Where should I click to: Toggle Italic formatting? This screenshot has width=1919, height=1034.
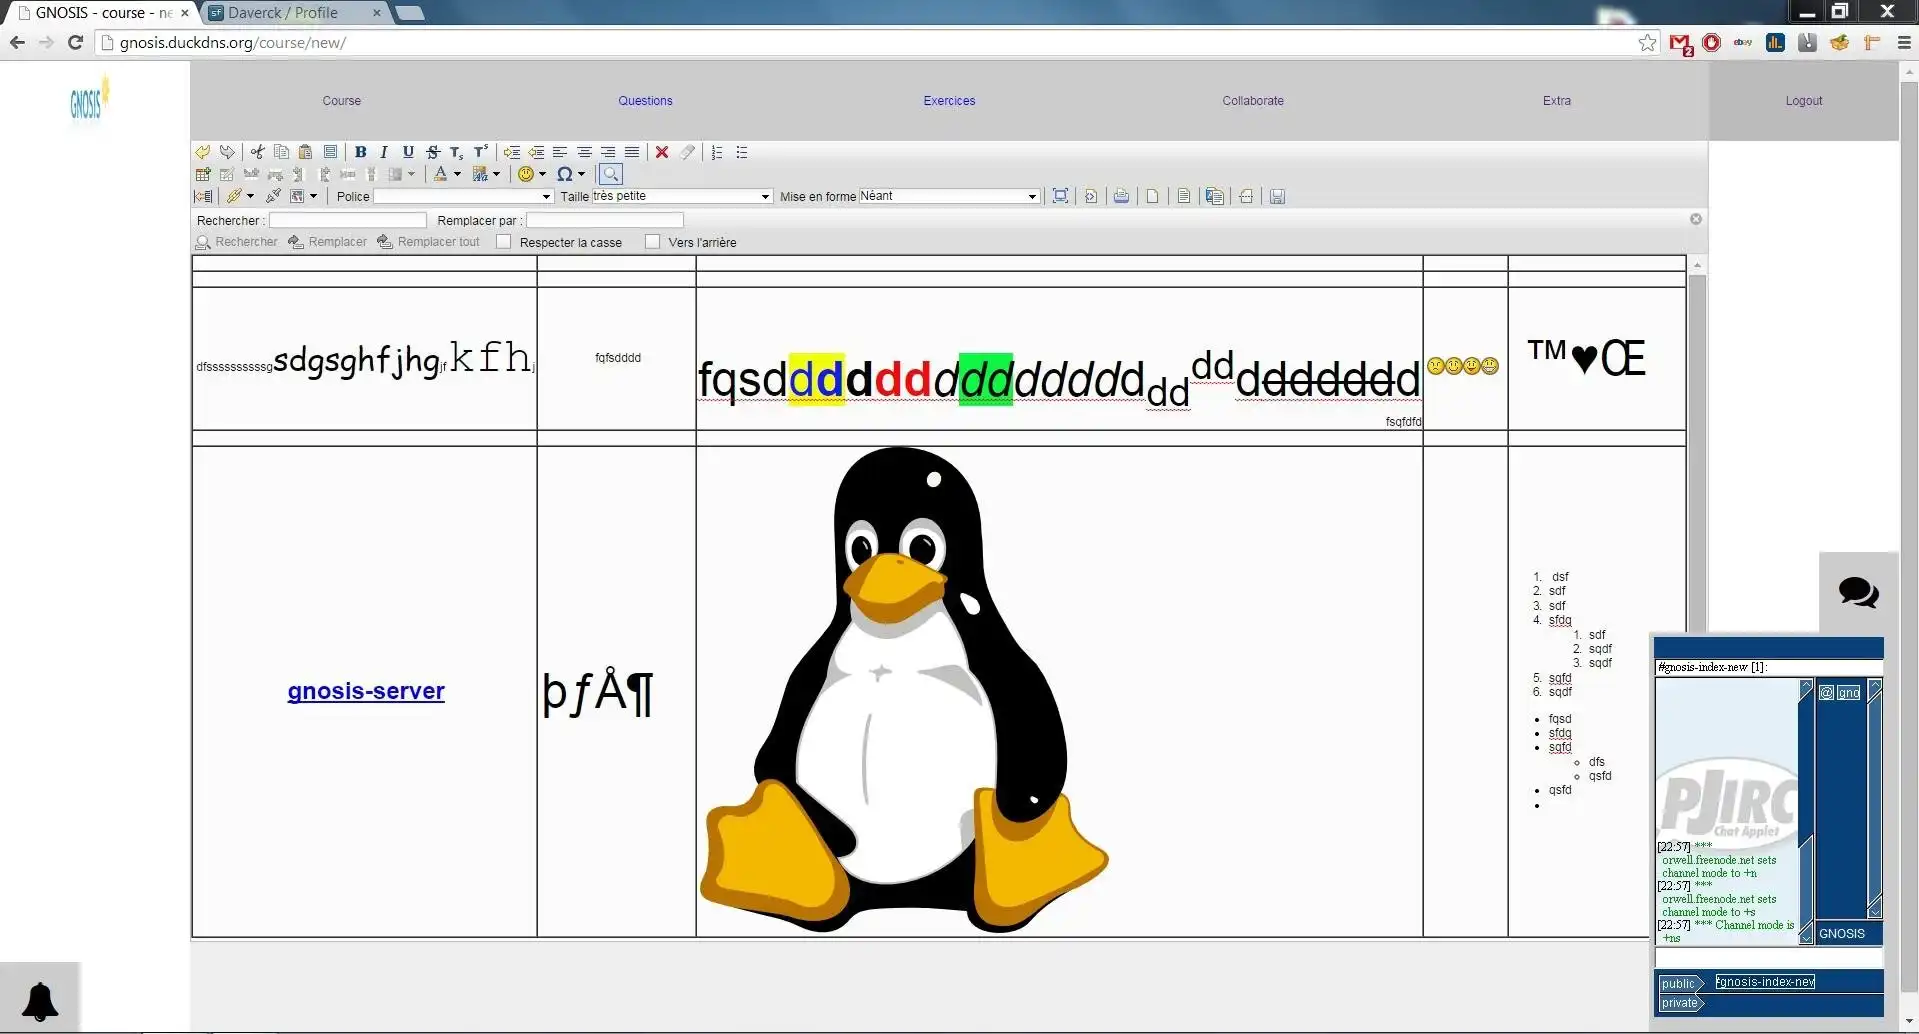point(384,152)
